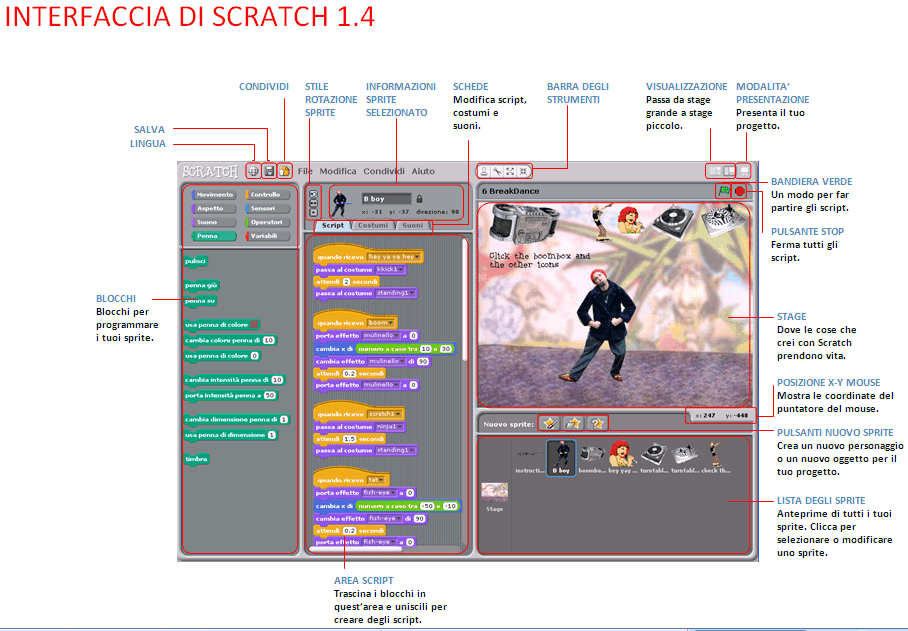The height and width of the screenshot is (631, 908).
Task: Click the boombox on the stage
Action: (524, 222)
